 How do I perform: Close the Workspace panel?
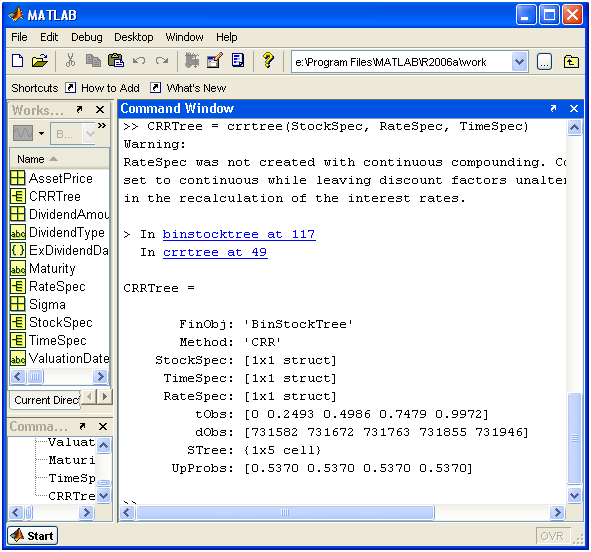pos(100,110)
